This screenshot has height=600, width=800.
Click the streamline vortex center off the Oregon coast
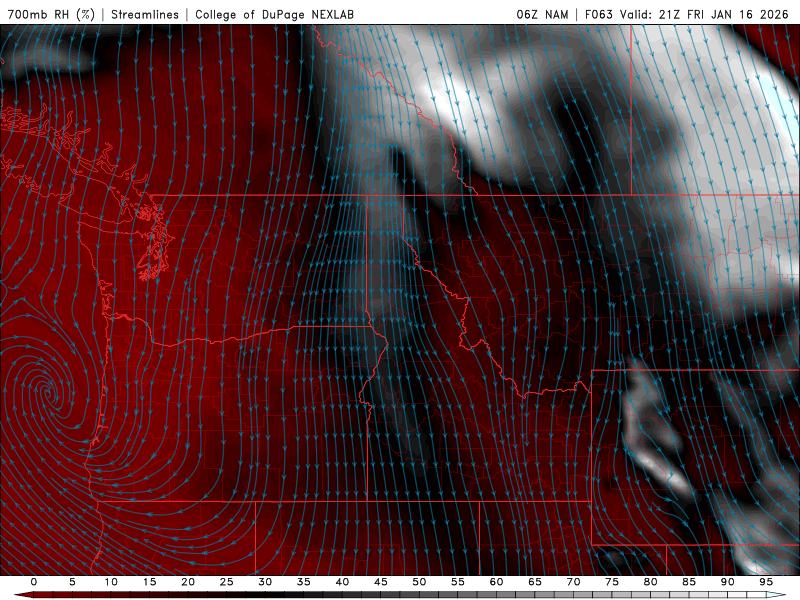47,392
